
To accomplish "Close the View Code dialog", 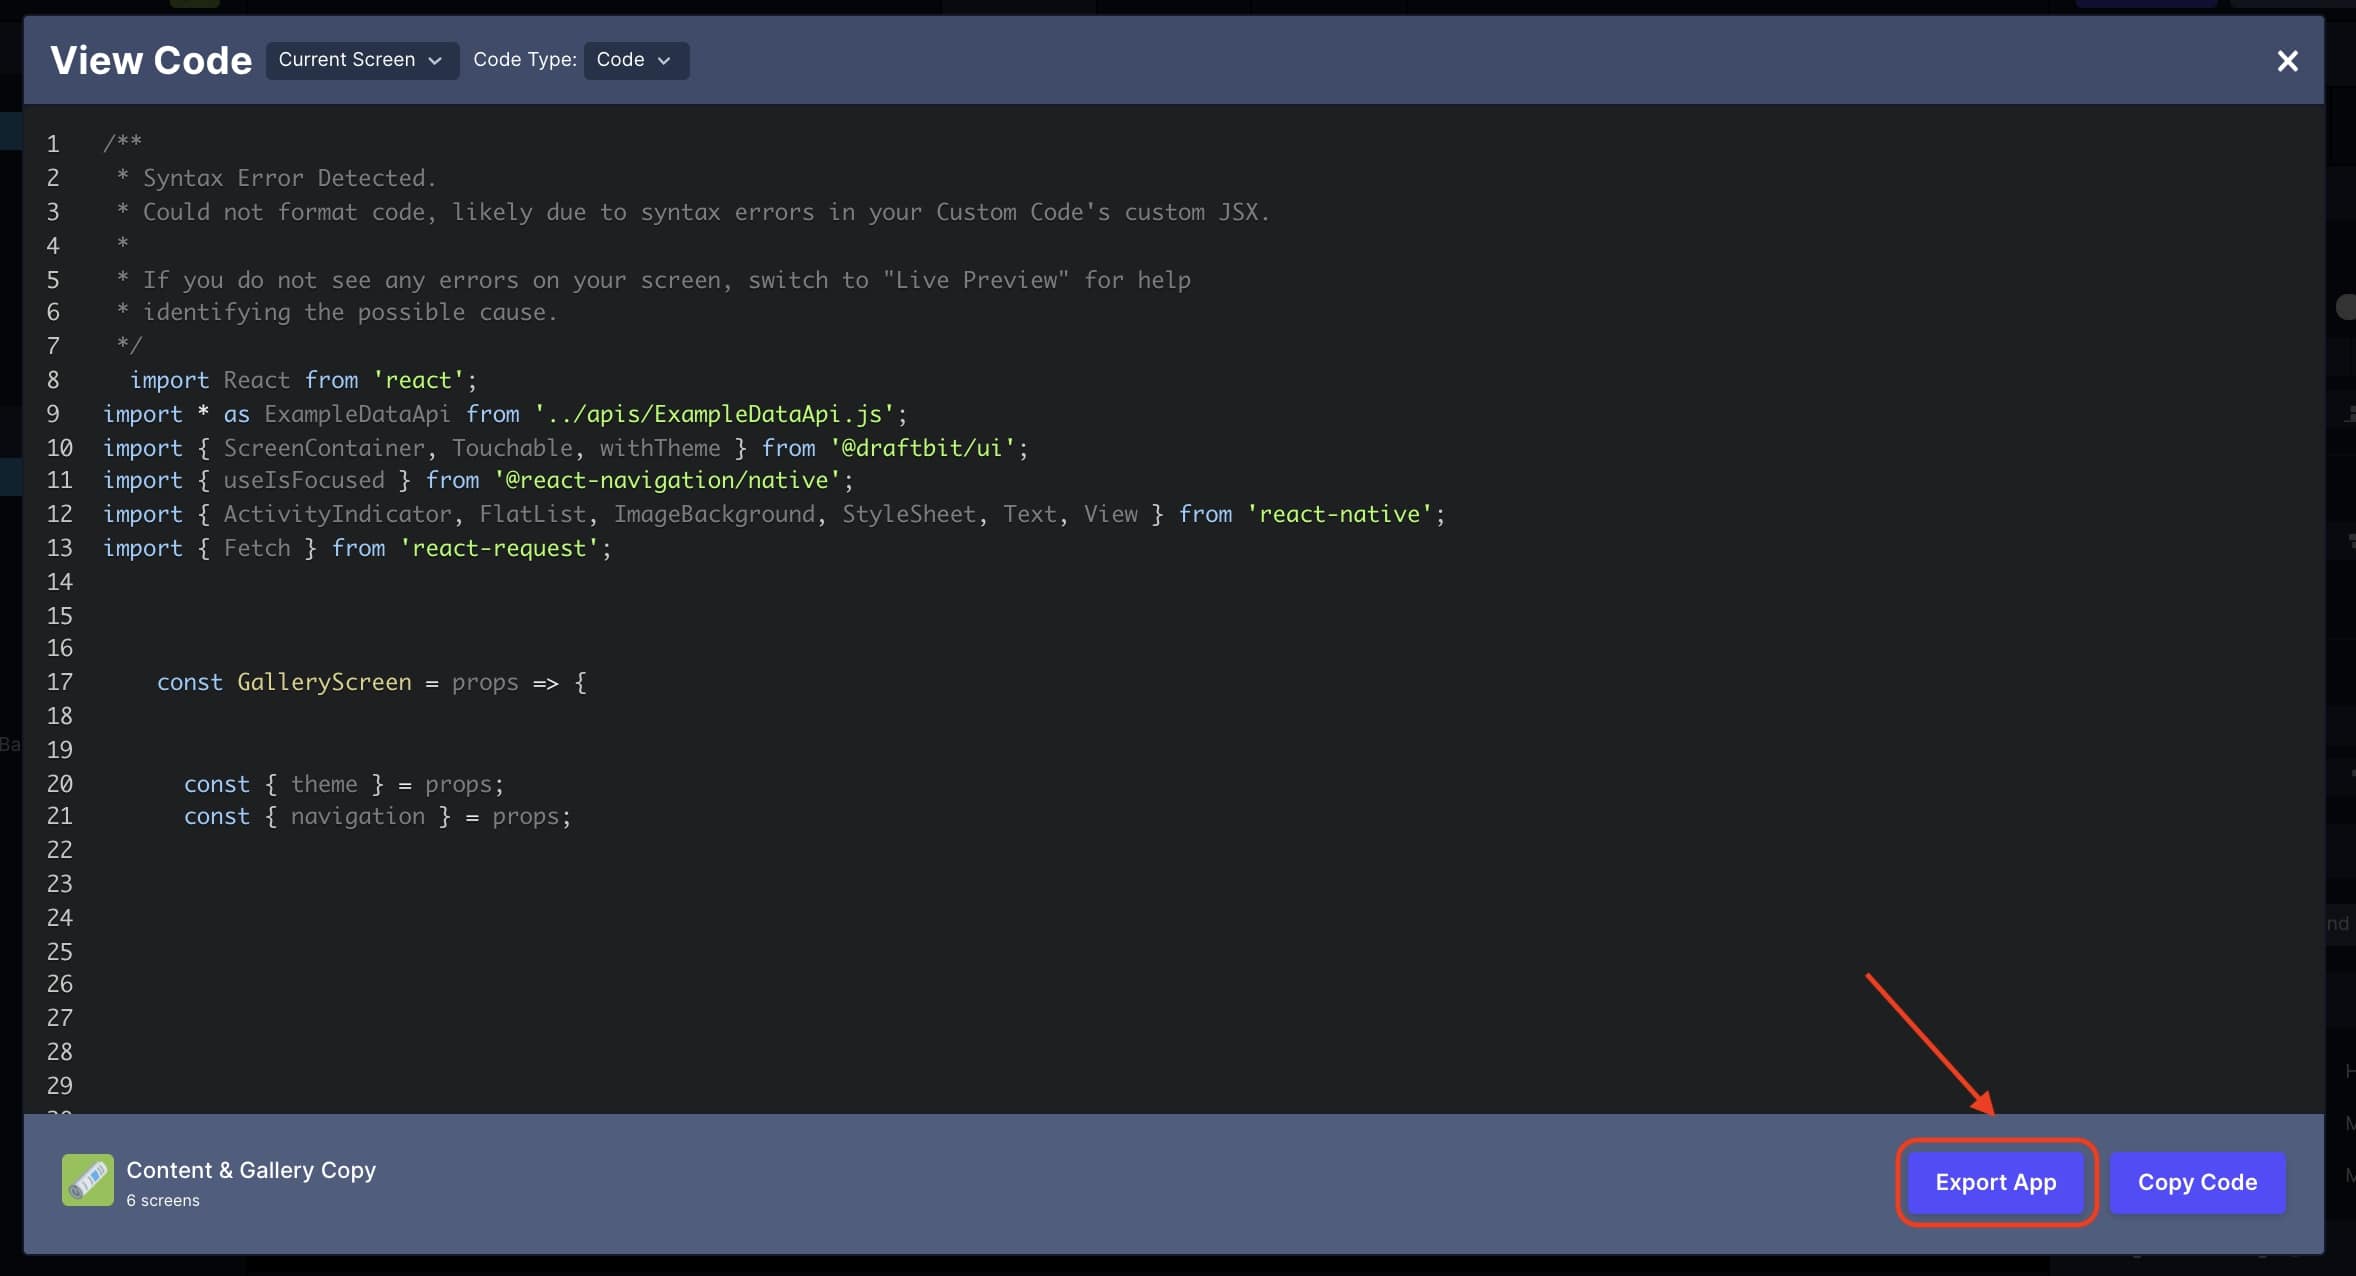I will point(2286,61).
